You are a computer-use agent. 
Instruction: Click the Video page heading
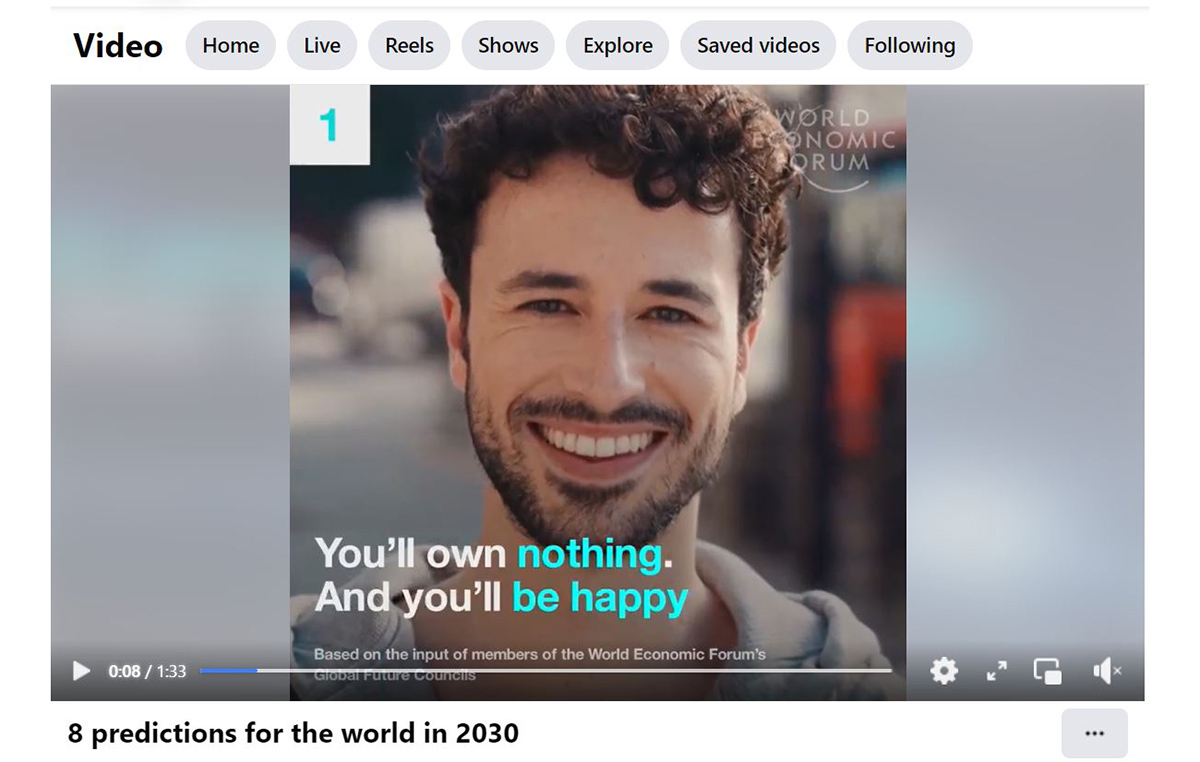(118, 45)
